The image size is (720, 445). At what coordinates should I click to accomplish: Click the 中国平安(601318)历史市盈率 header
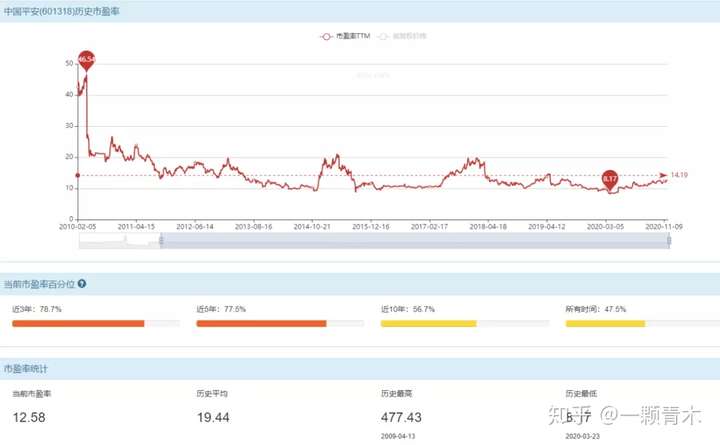pyautogui.click(x=62, y=11)
